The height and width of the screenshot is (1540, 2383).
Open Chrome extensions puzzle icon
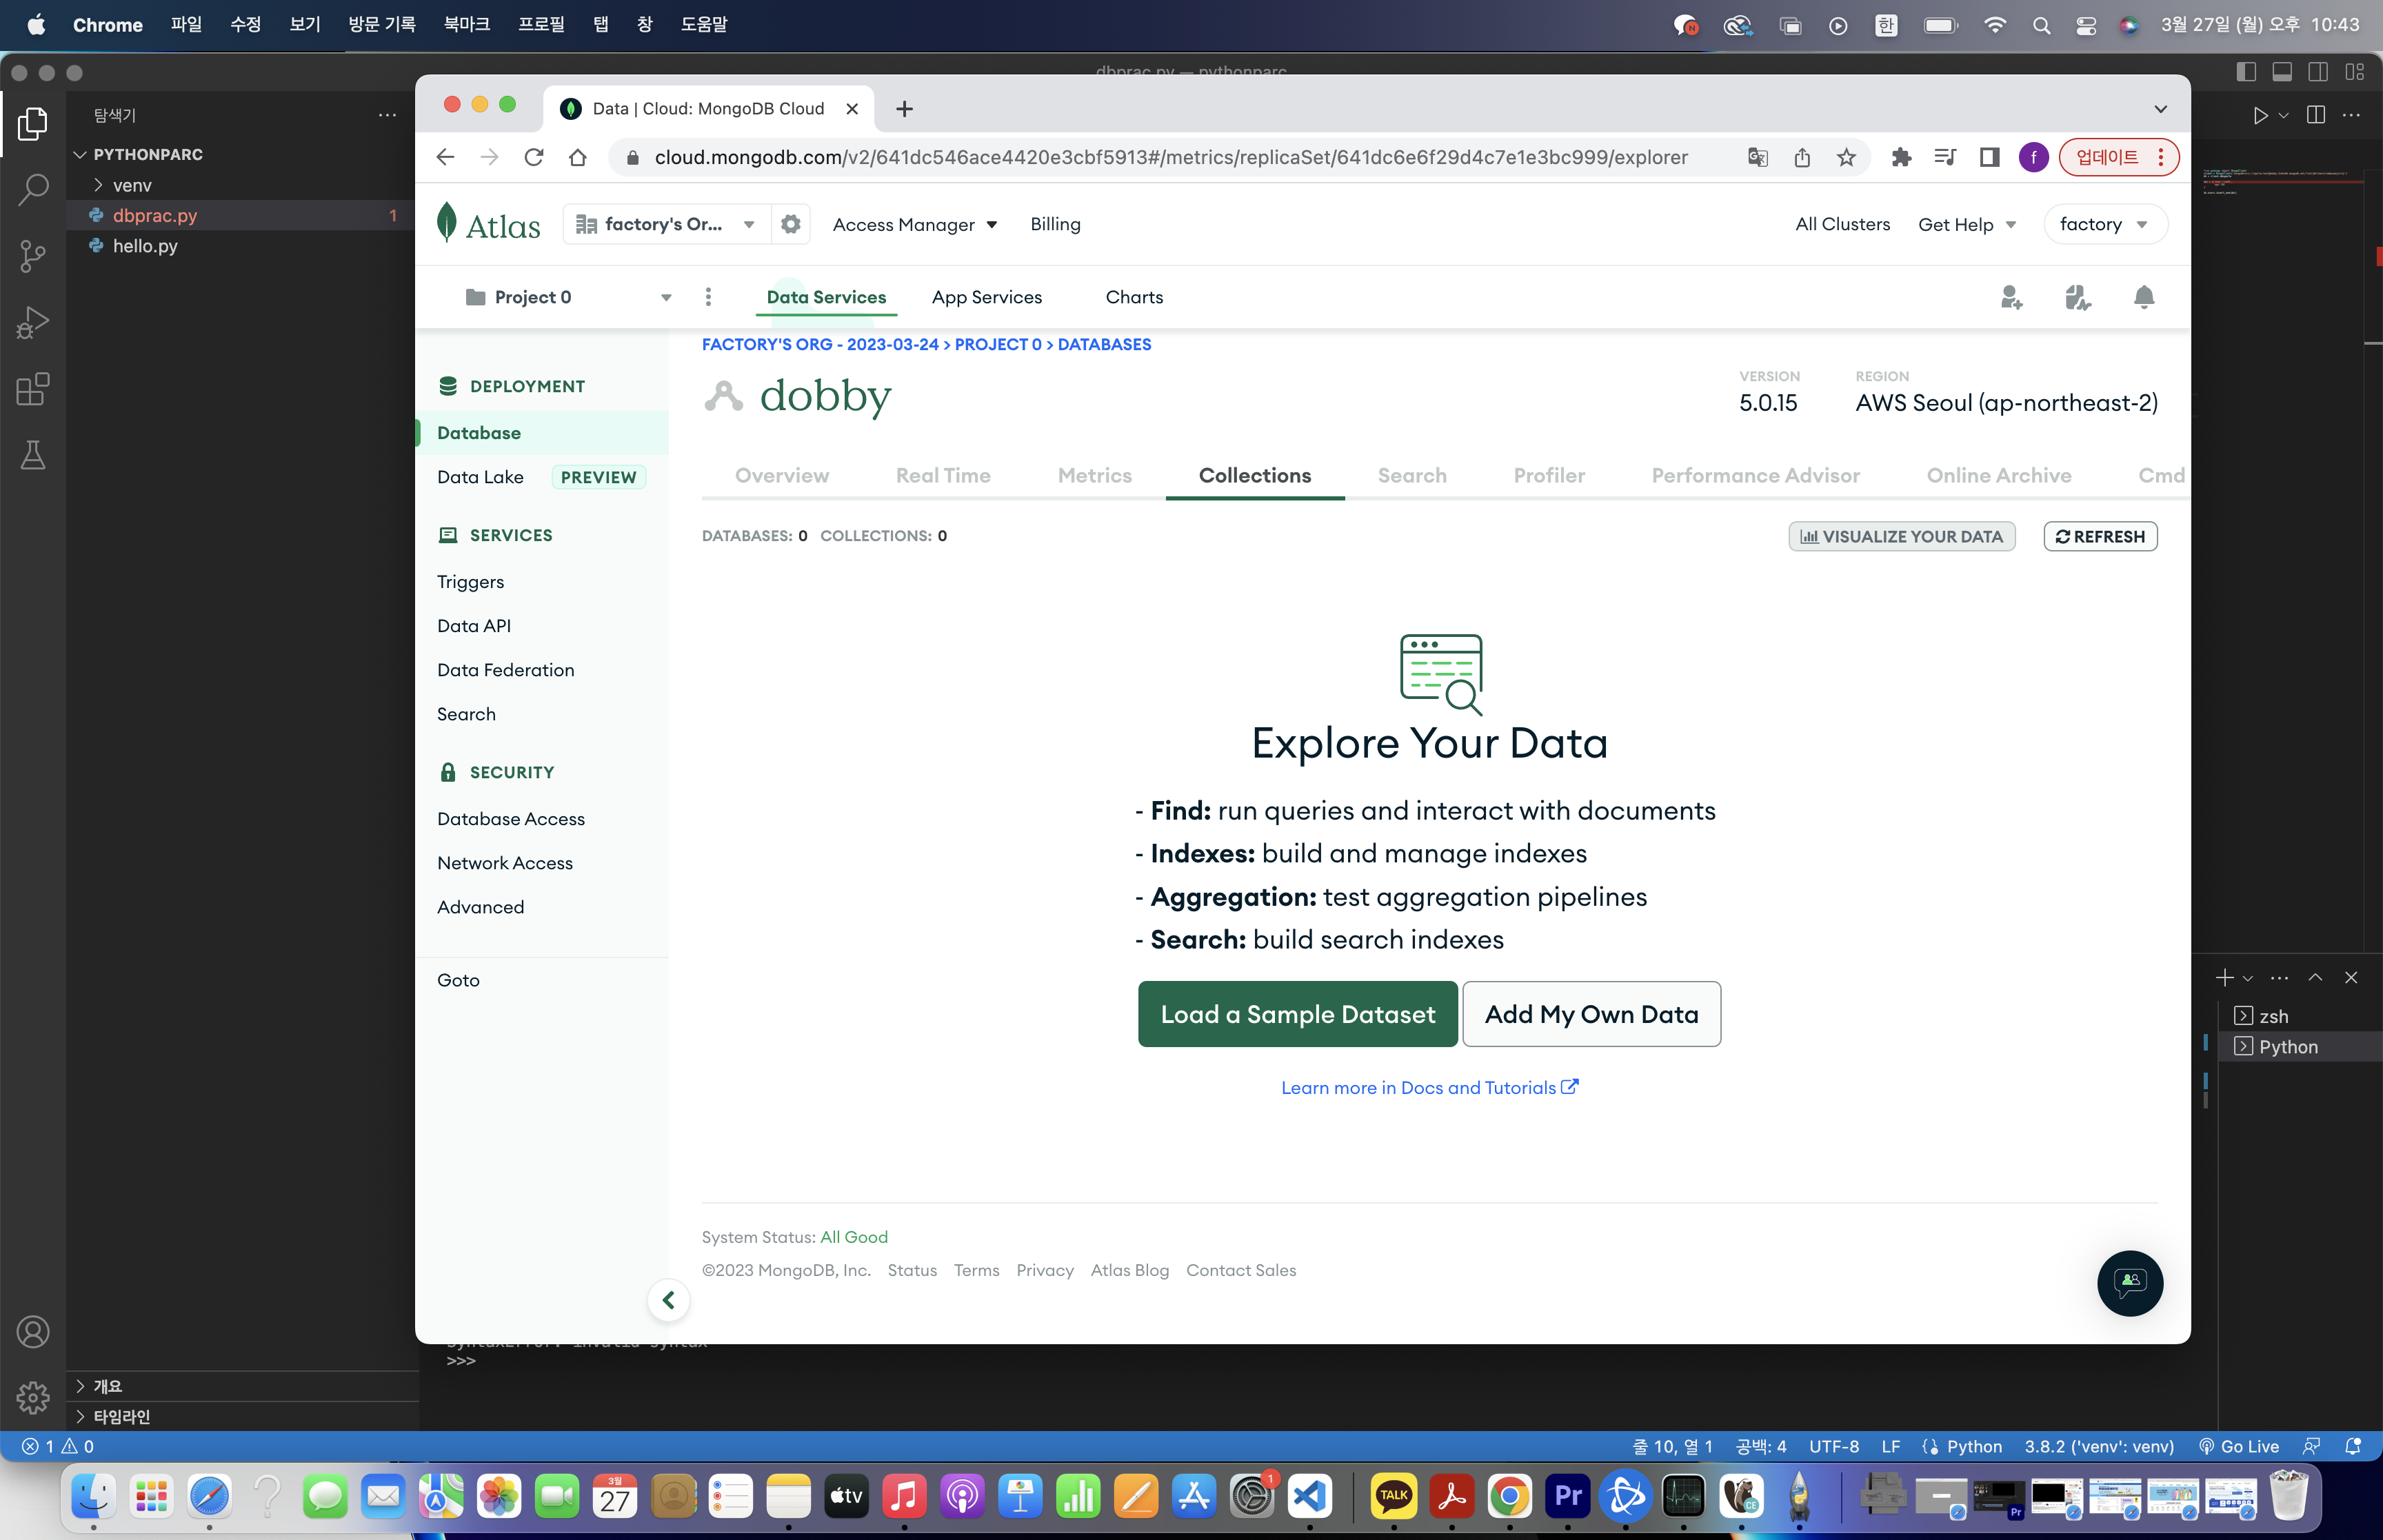(x=1901, y=157)
